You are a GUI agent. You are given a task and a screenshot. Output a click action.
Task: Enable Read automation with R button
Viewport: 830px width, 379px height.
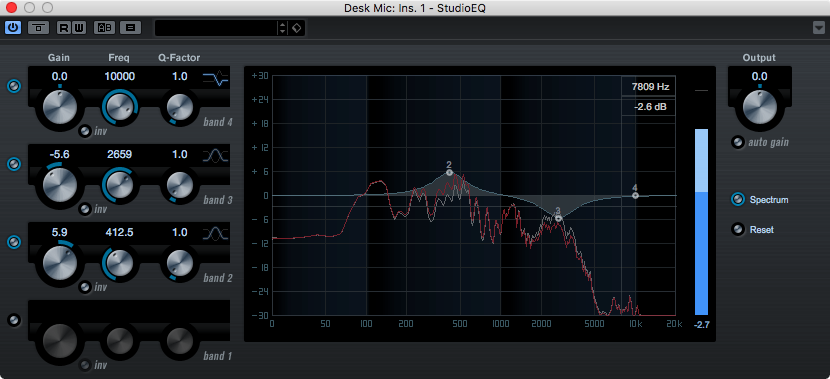(x=64, y=28)
